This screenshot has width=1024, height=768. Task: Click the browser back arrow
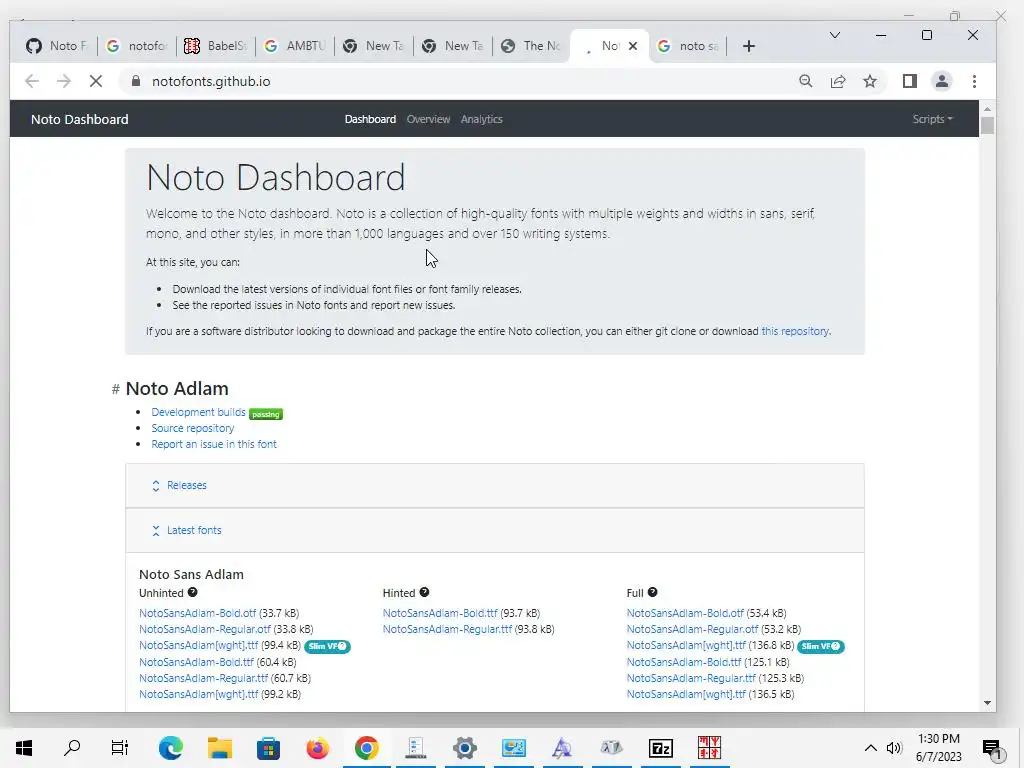(x=31, y=81)
